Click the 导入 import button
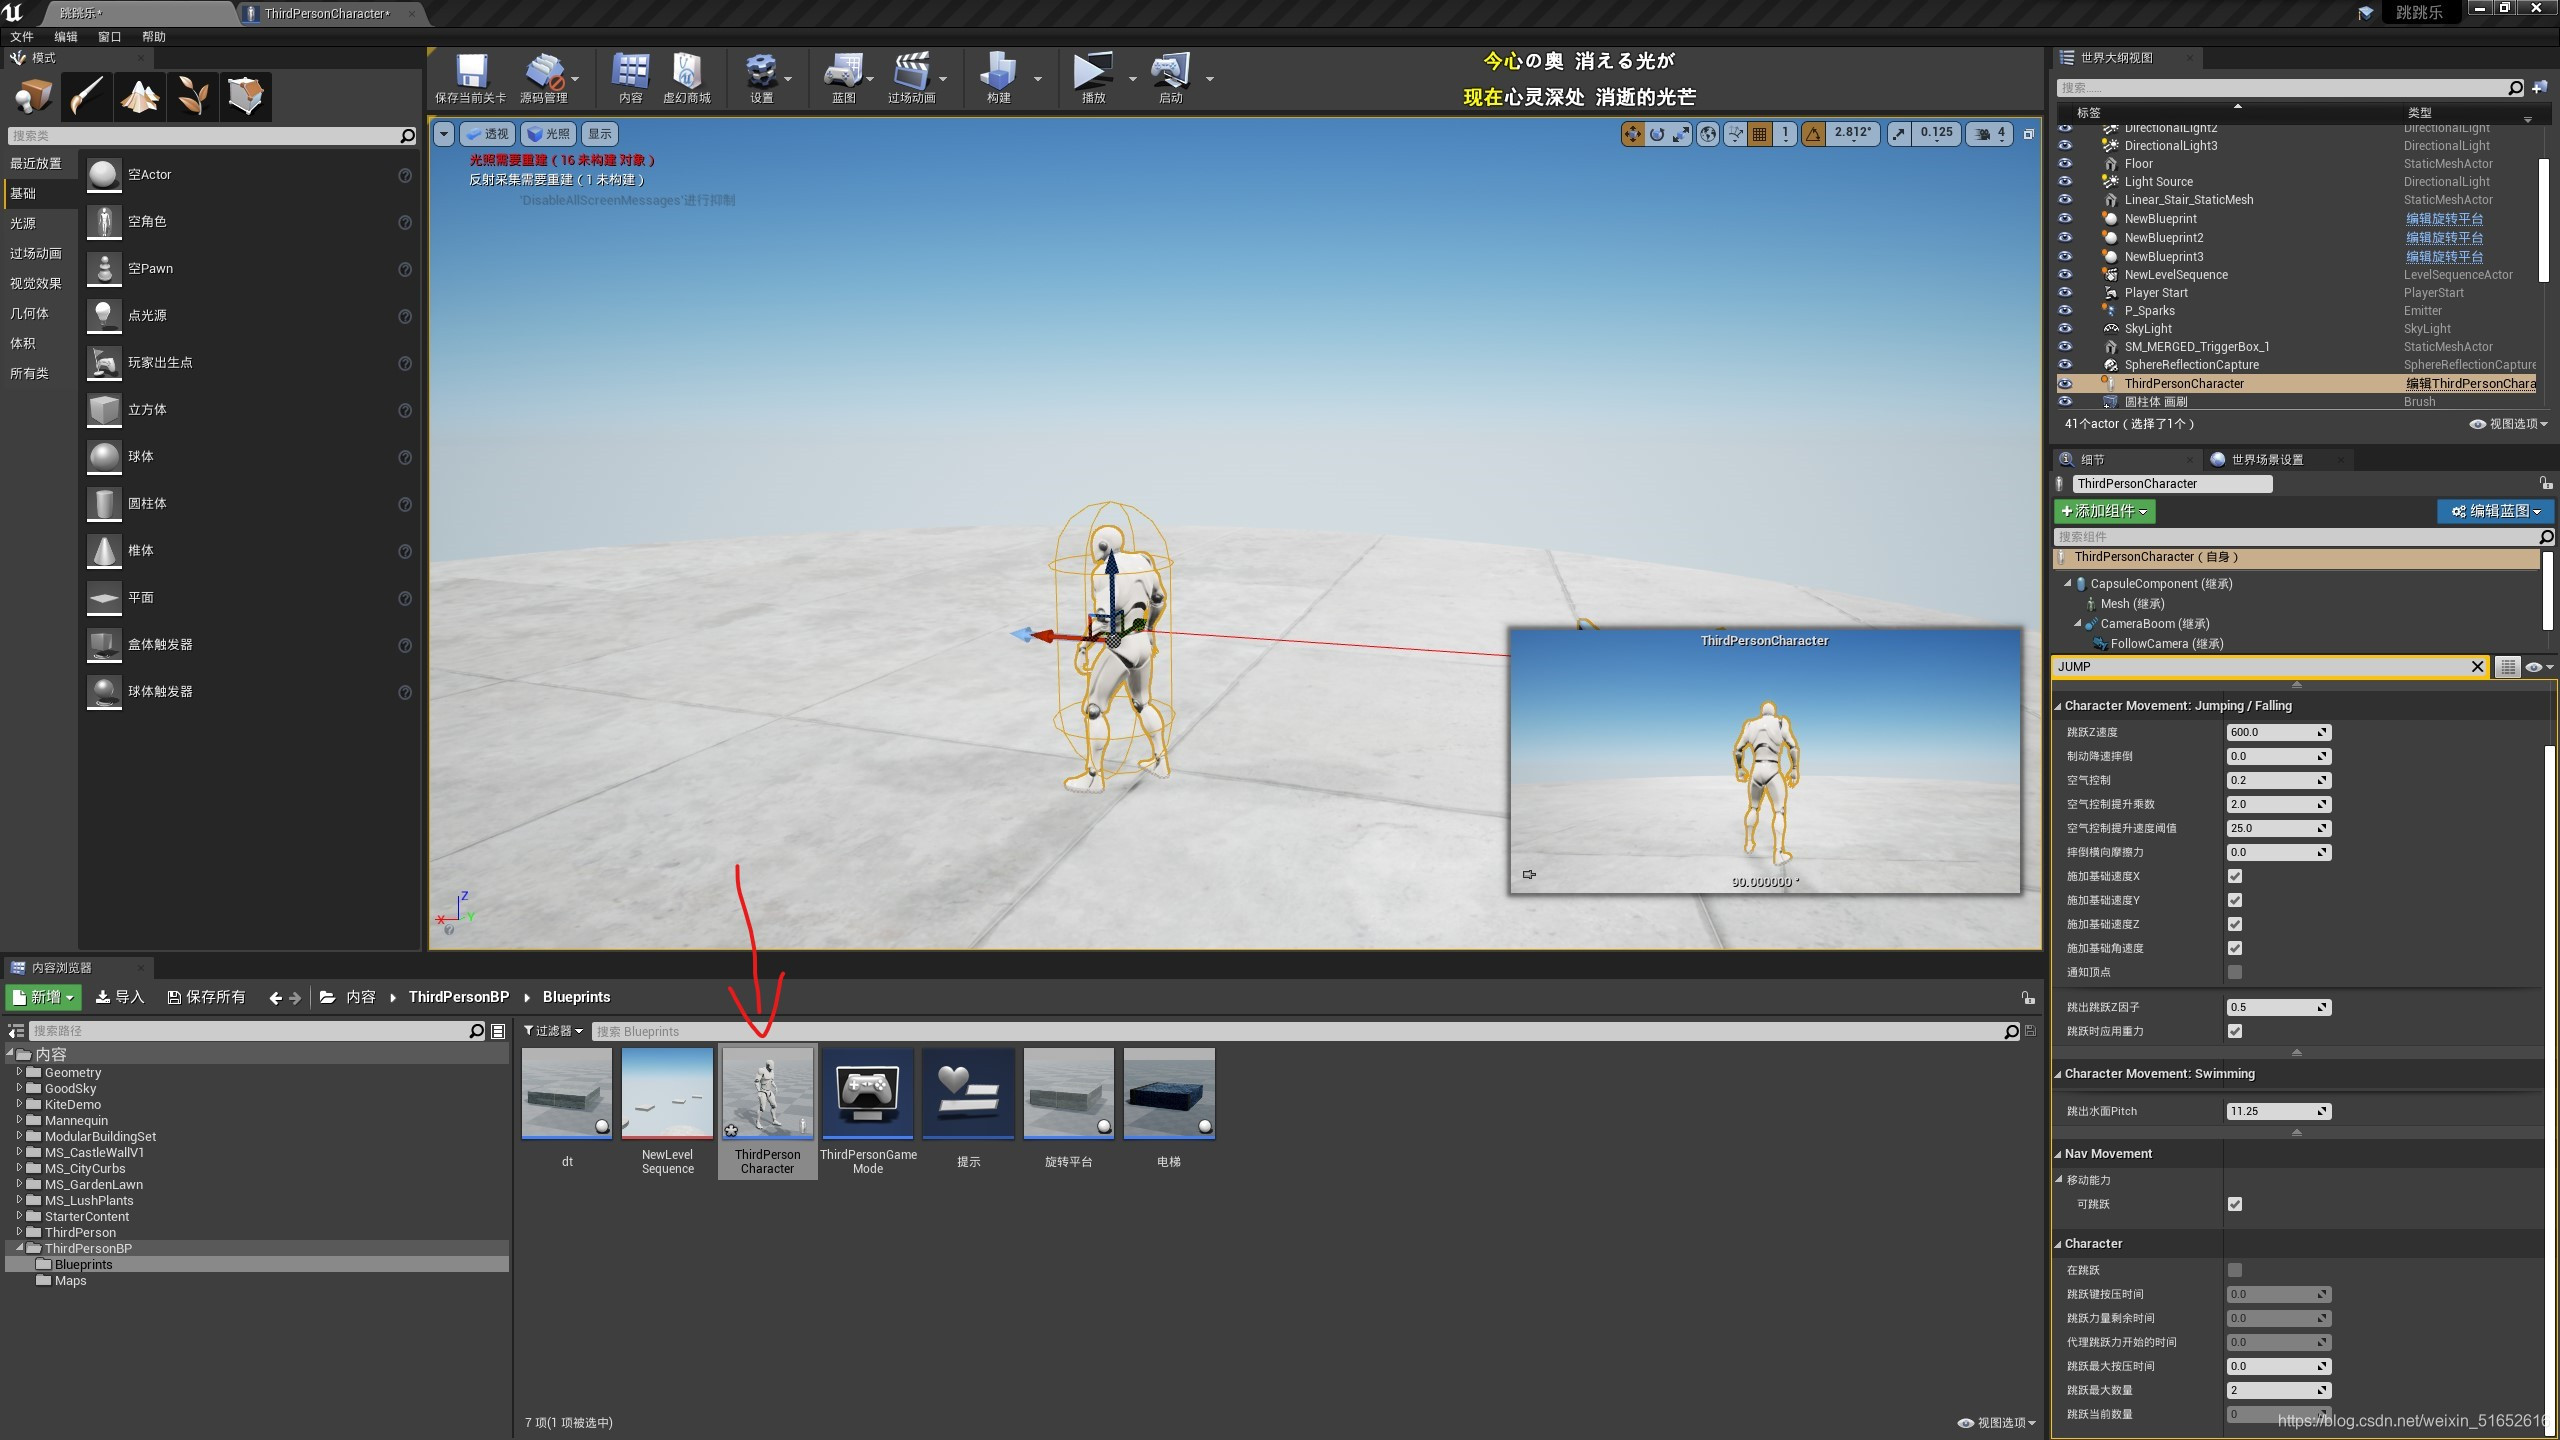 coord(120,997)
